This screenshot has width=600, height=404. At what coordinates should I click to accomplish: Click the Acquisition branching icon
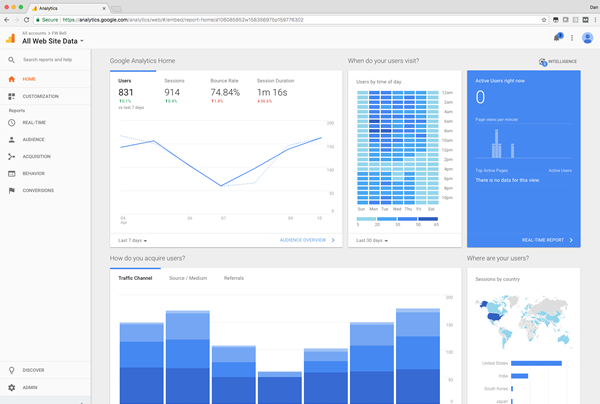tap(11, 156)
